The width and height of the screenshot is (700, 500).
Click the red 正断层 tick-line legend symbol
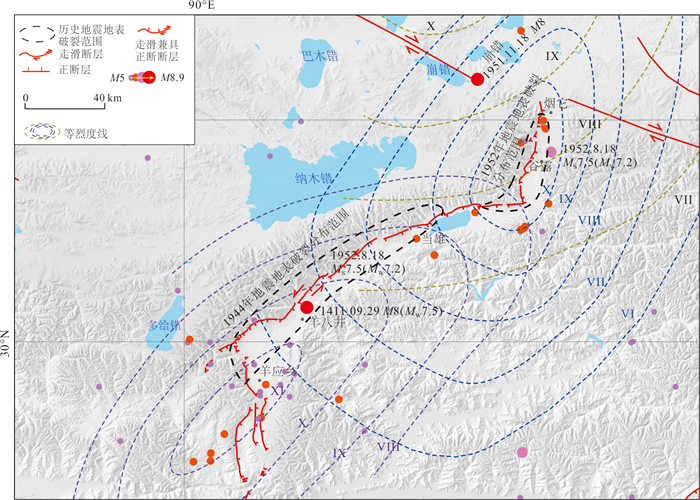click(x=36, y=70)
